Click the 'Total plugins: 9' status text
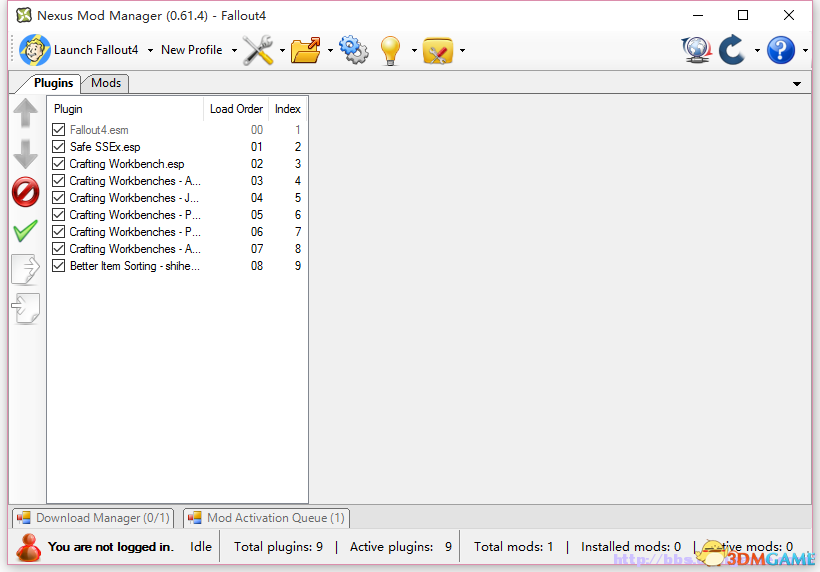This screenshot has width=820, height=572. pos(278,547)
